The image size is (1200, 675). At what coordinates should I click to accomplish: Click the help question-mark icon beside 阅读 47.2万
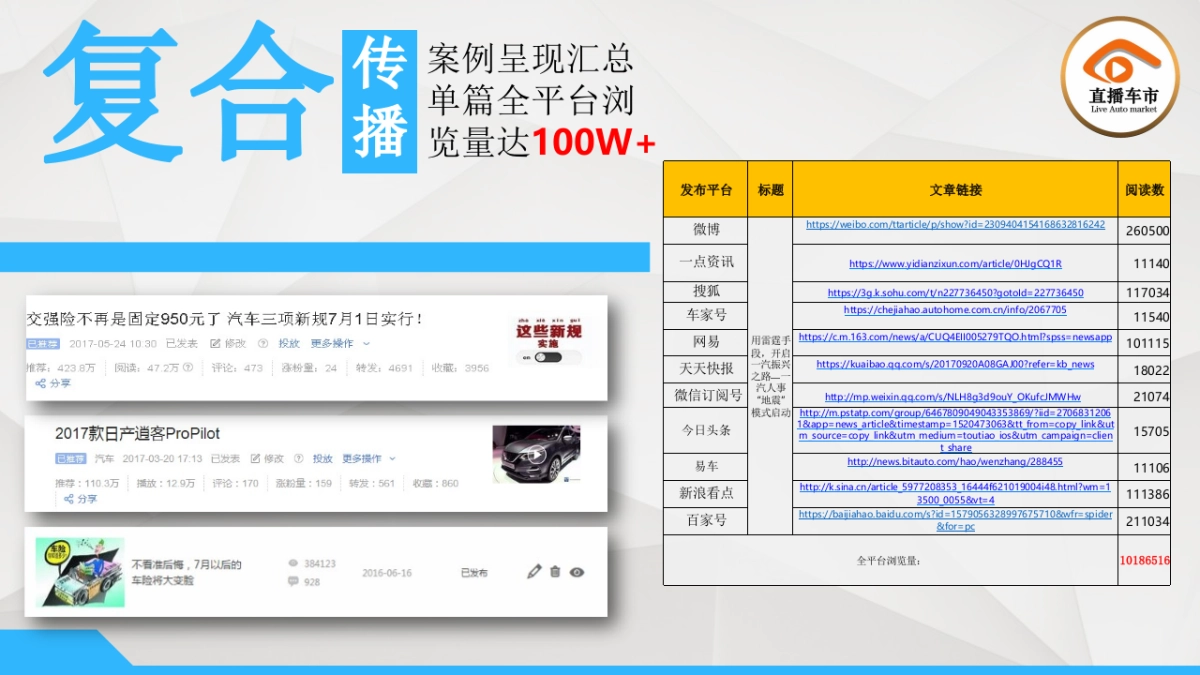coord(186,368)
